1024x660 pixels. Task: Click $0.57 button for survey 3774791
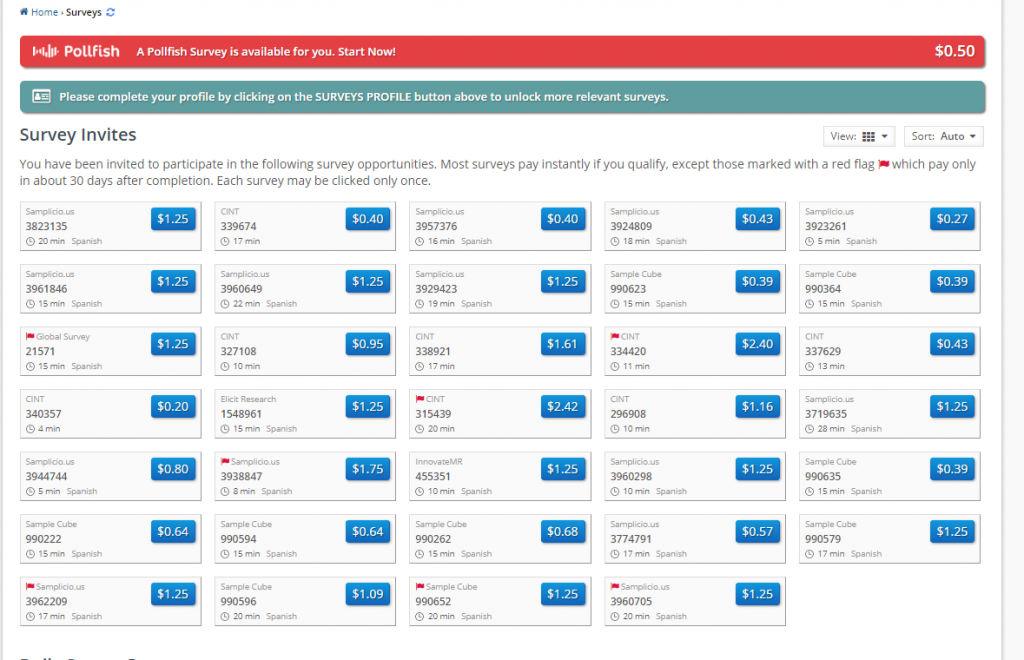click(758, 531)
